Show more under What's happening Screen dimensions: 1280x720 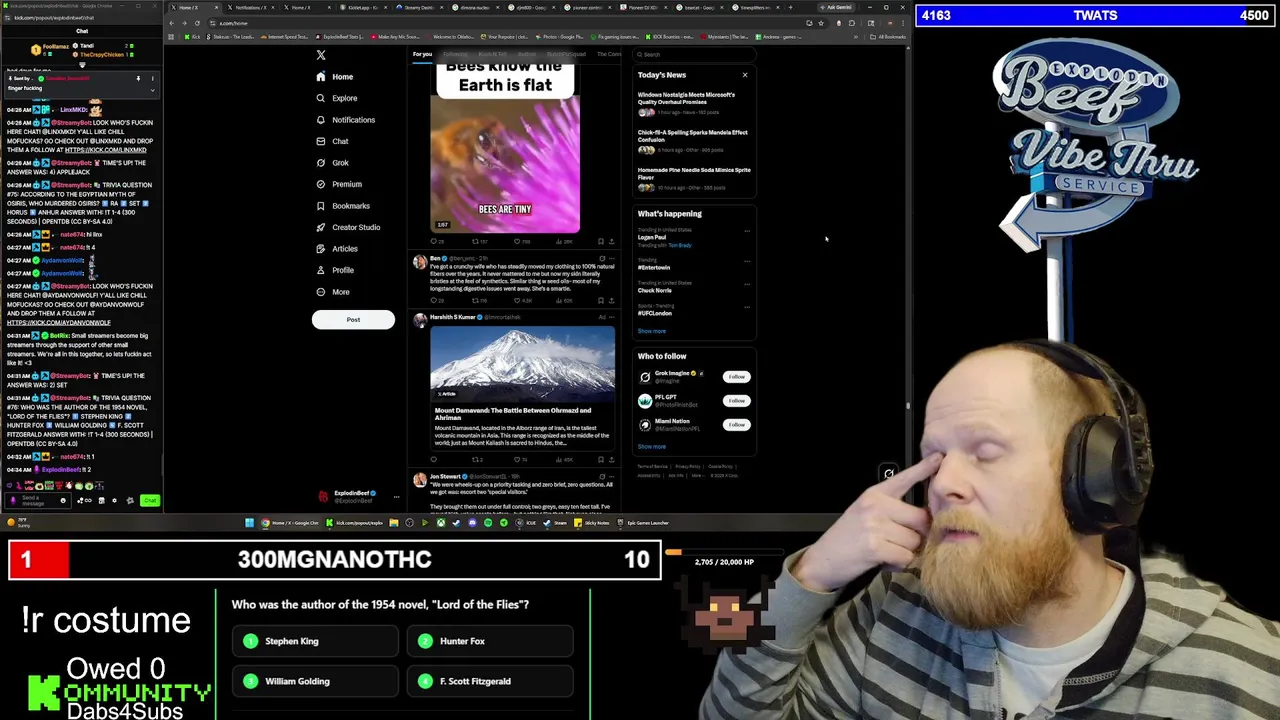[651, 331]
